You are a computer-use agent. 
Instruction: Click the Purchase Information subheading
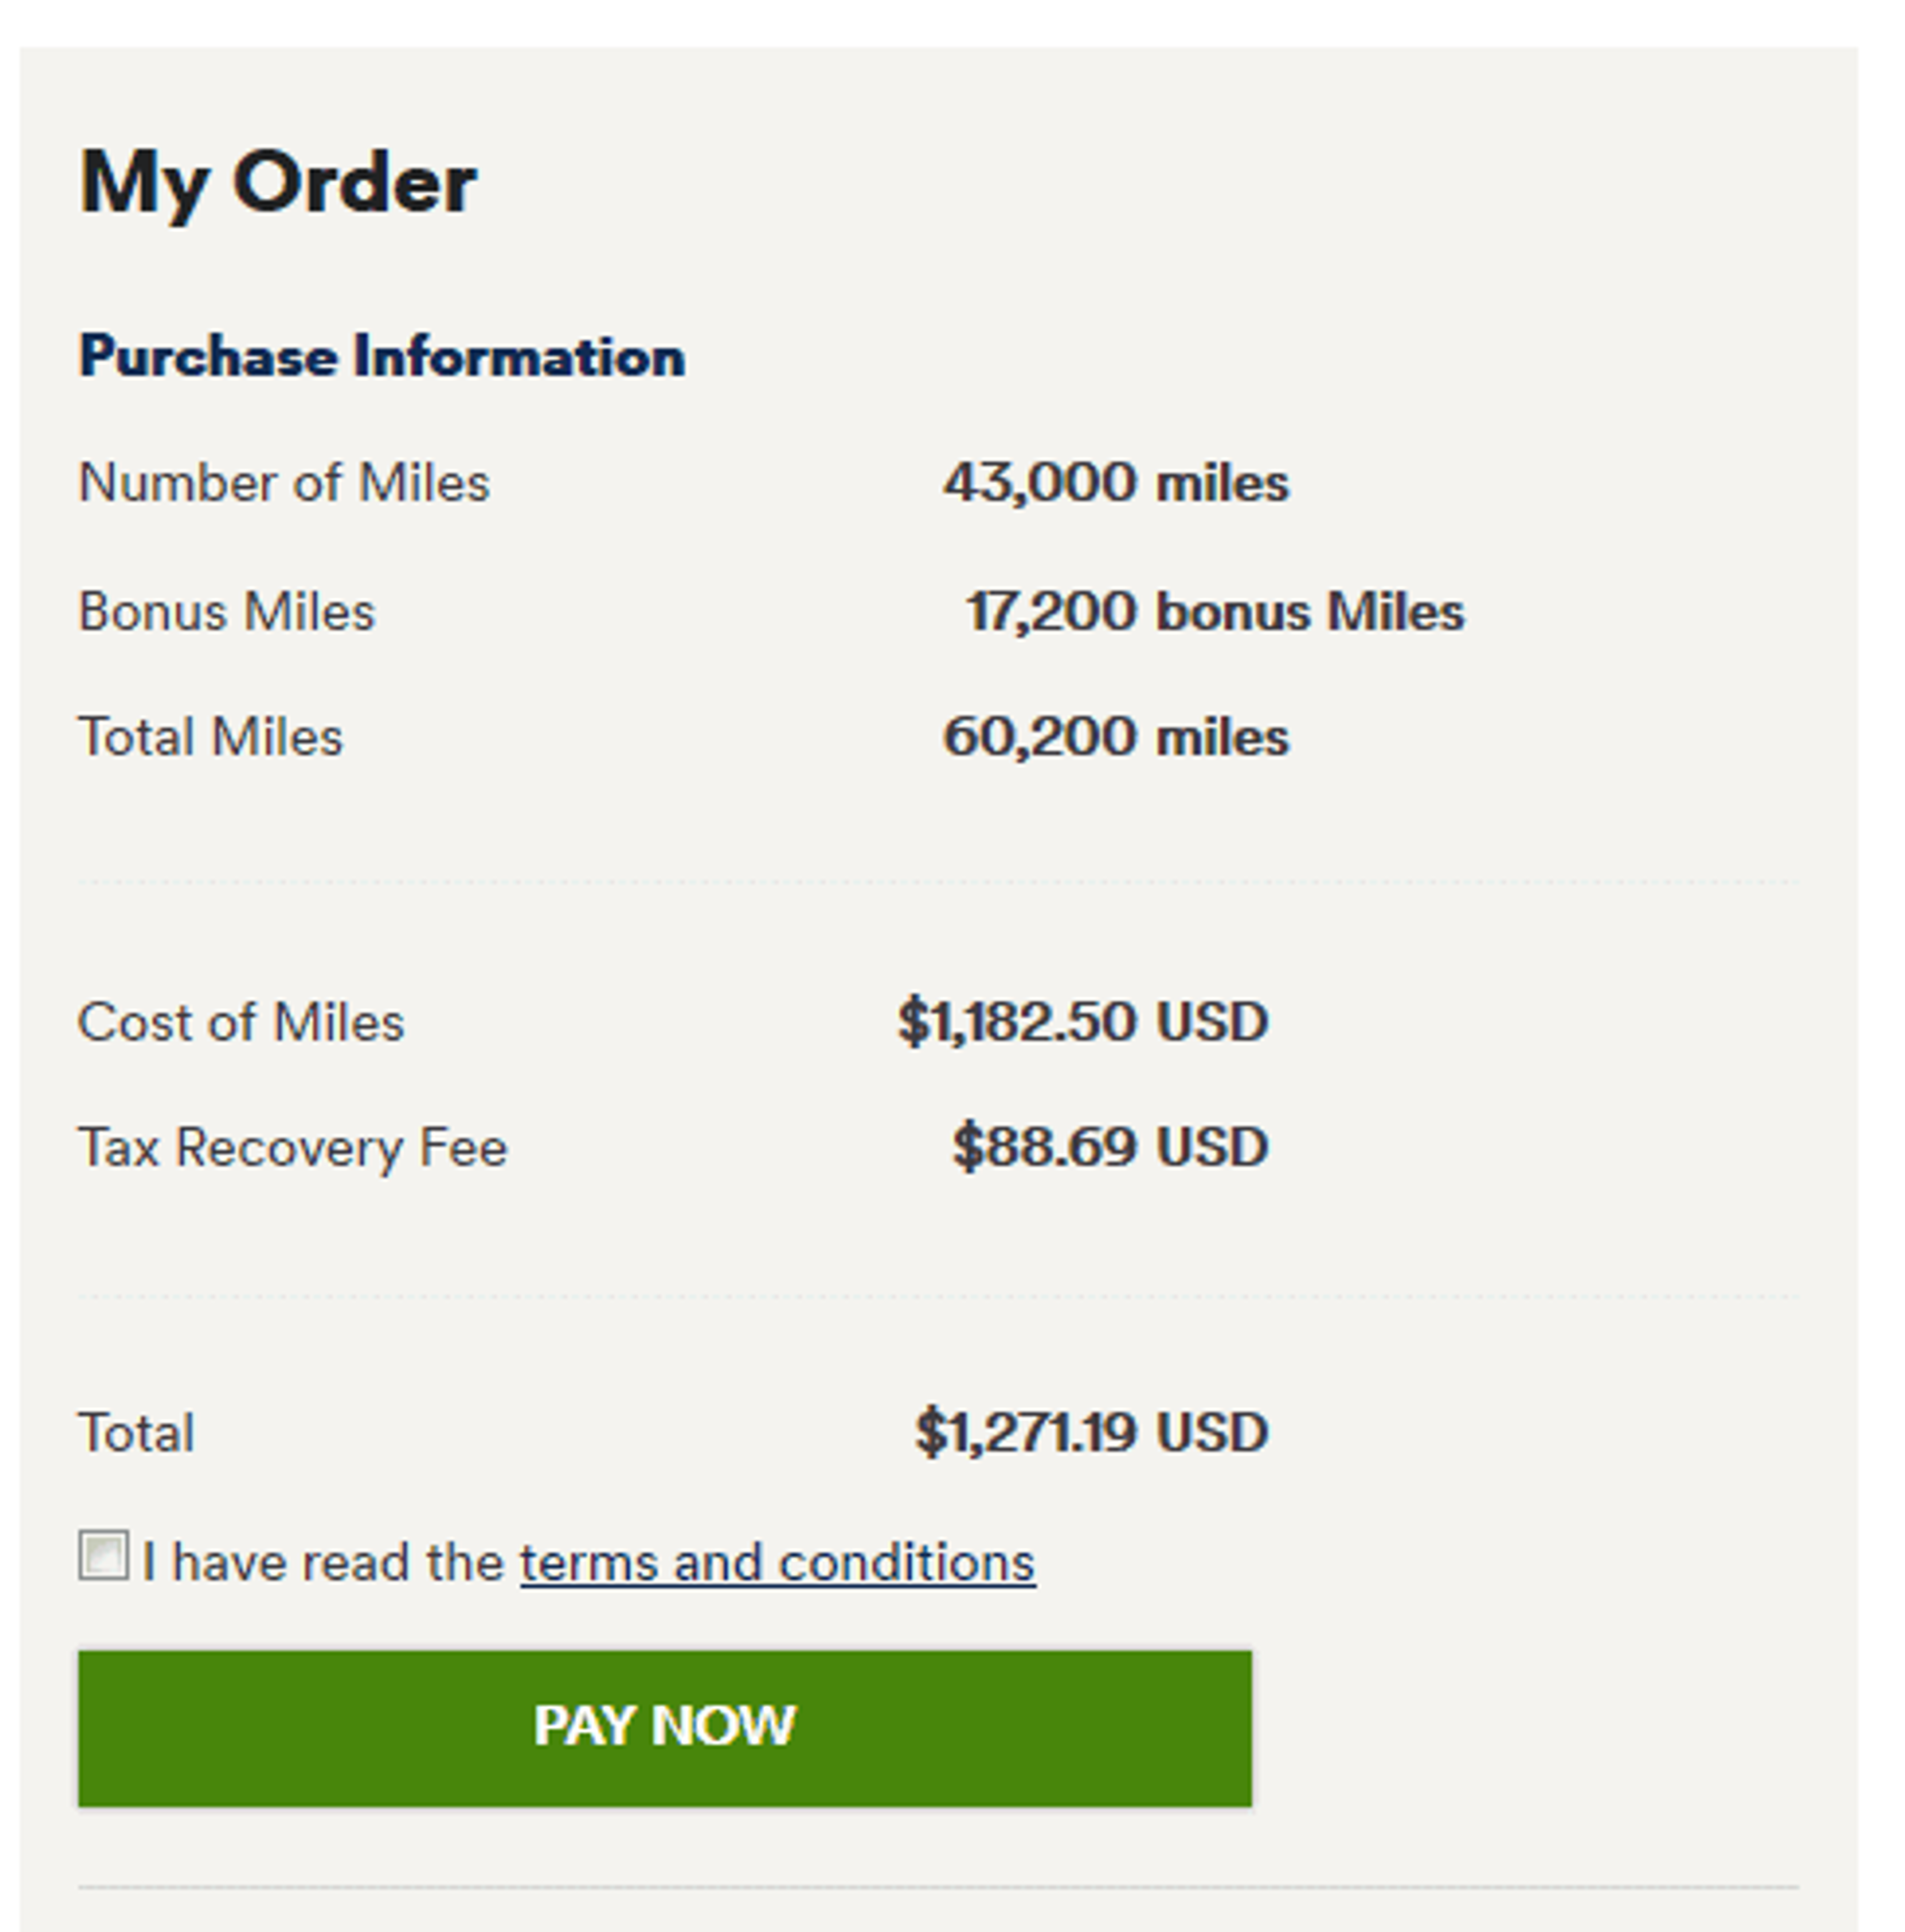pos(381,357)
